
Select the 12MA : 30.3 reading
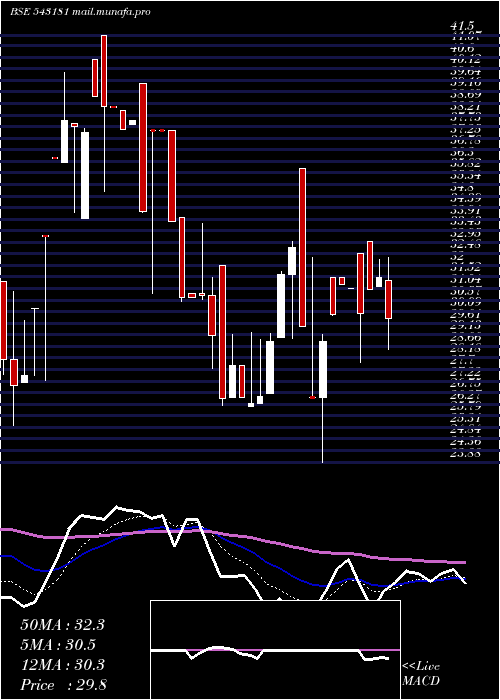click(62, 665)
